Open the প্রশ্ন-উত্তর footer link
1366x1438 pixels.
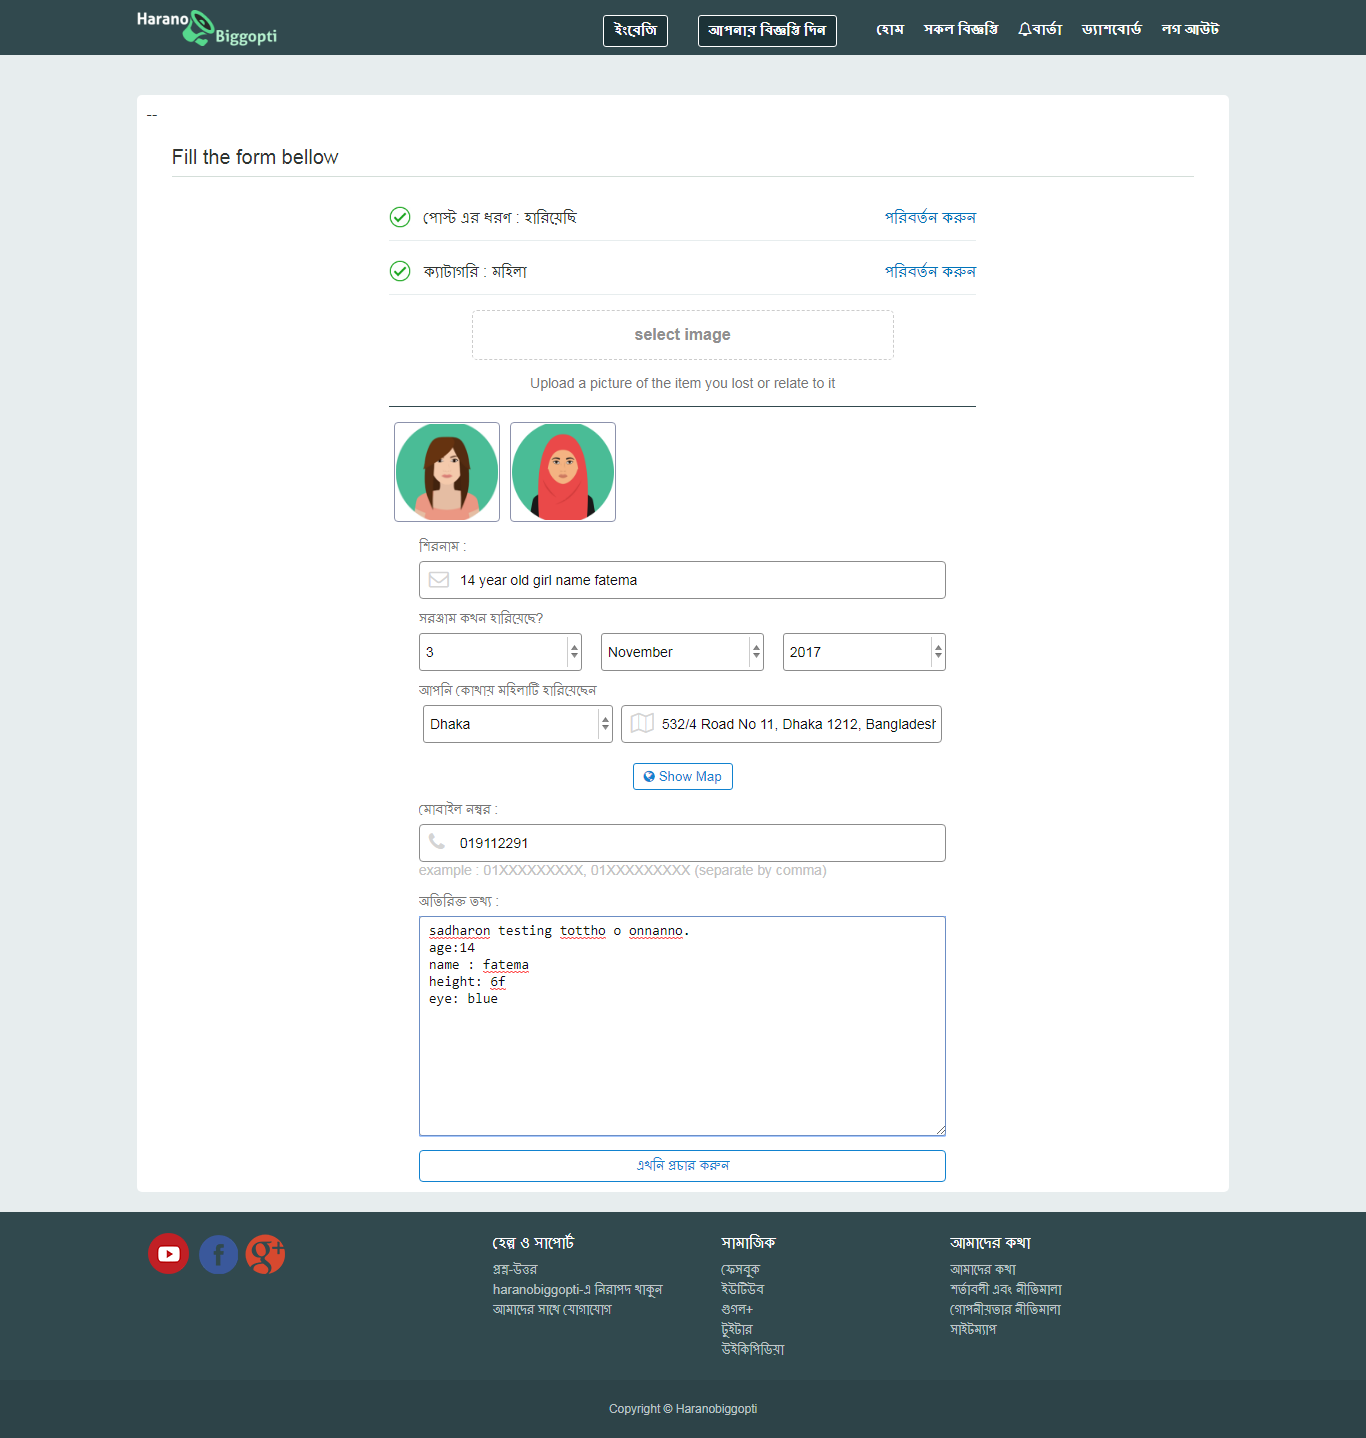(515, 1269)
